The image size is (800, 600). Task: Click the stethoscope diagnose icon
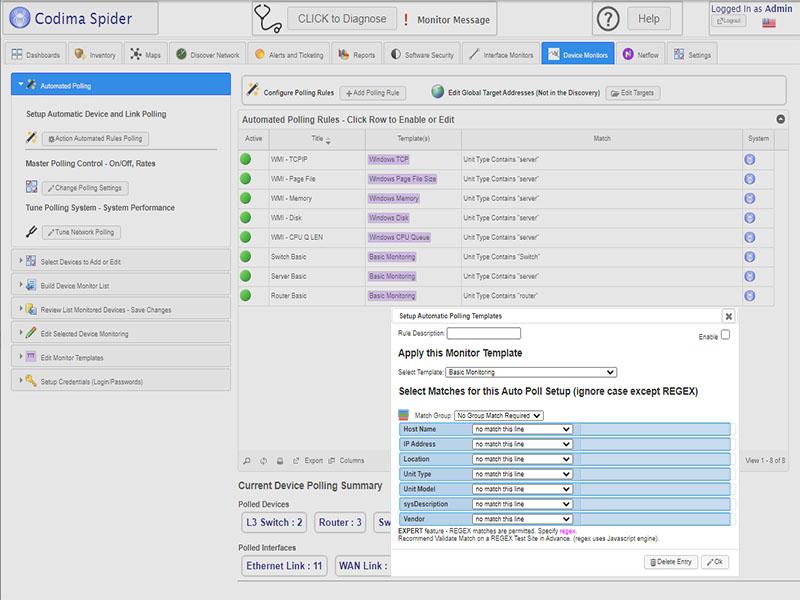[268, 19]
